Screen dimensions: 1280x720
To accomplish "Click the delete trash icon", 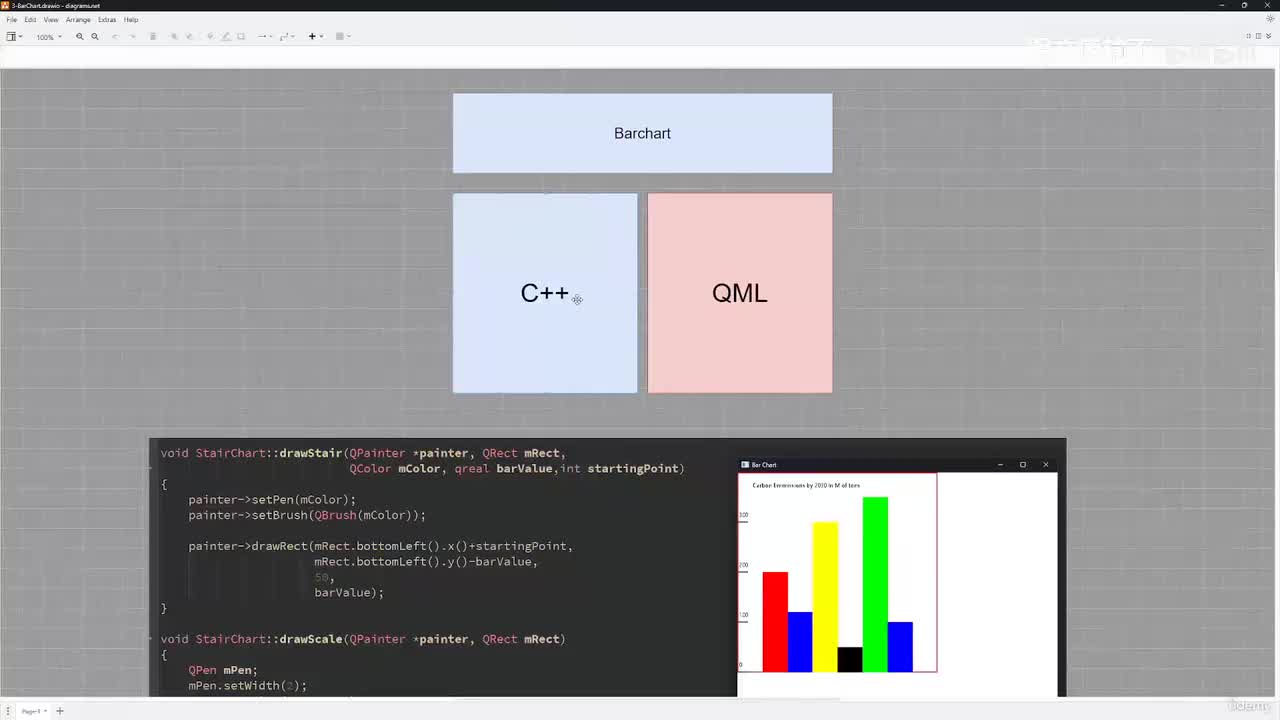I will coord(153,37).
